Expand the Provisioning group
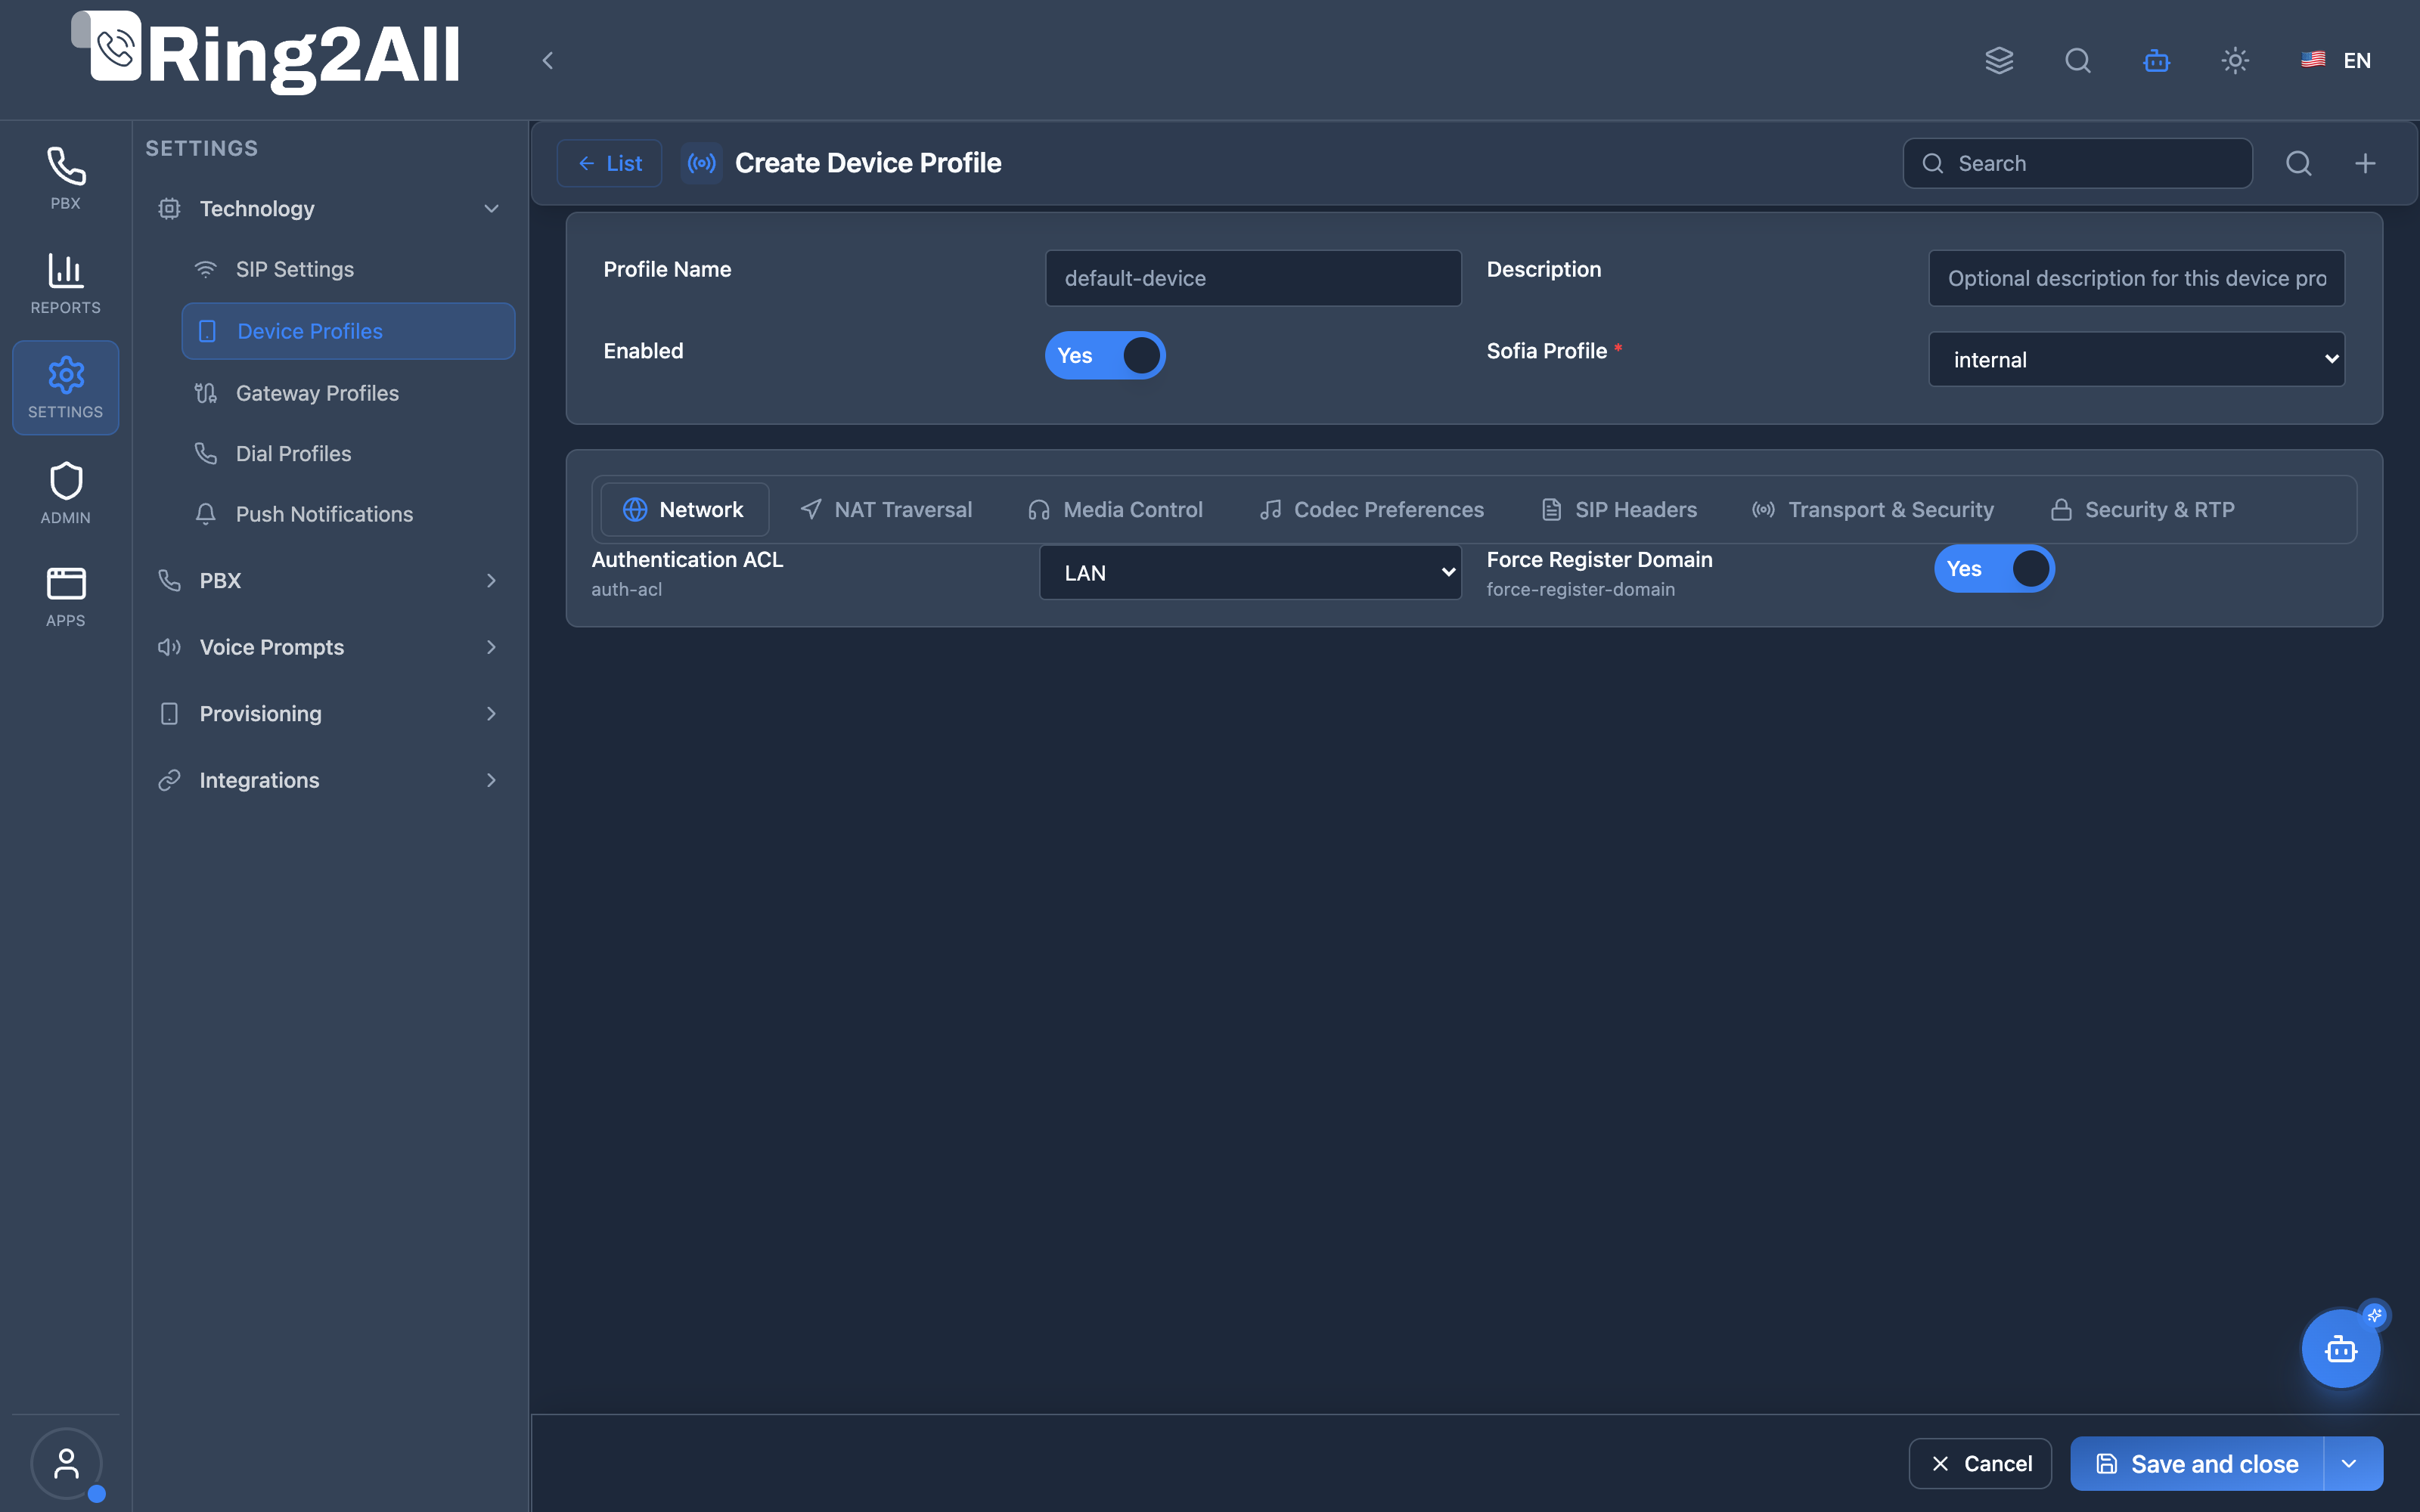The width and height of the screenshot is (2420, 1512). click(x=329, y=713)
